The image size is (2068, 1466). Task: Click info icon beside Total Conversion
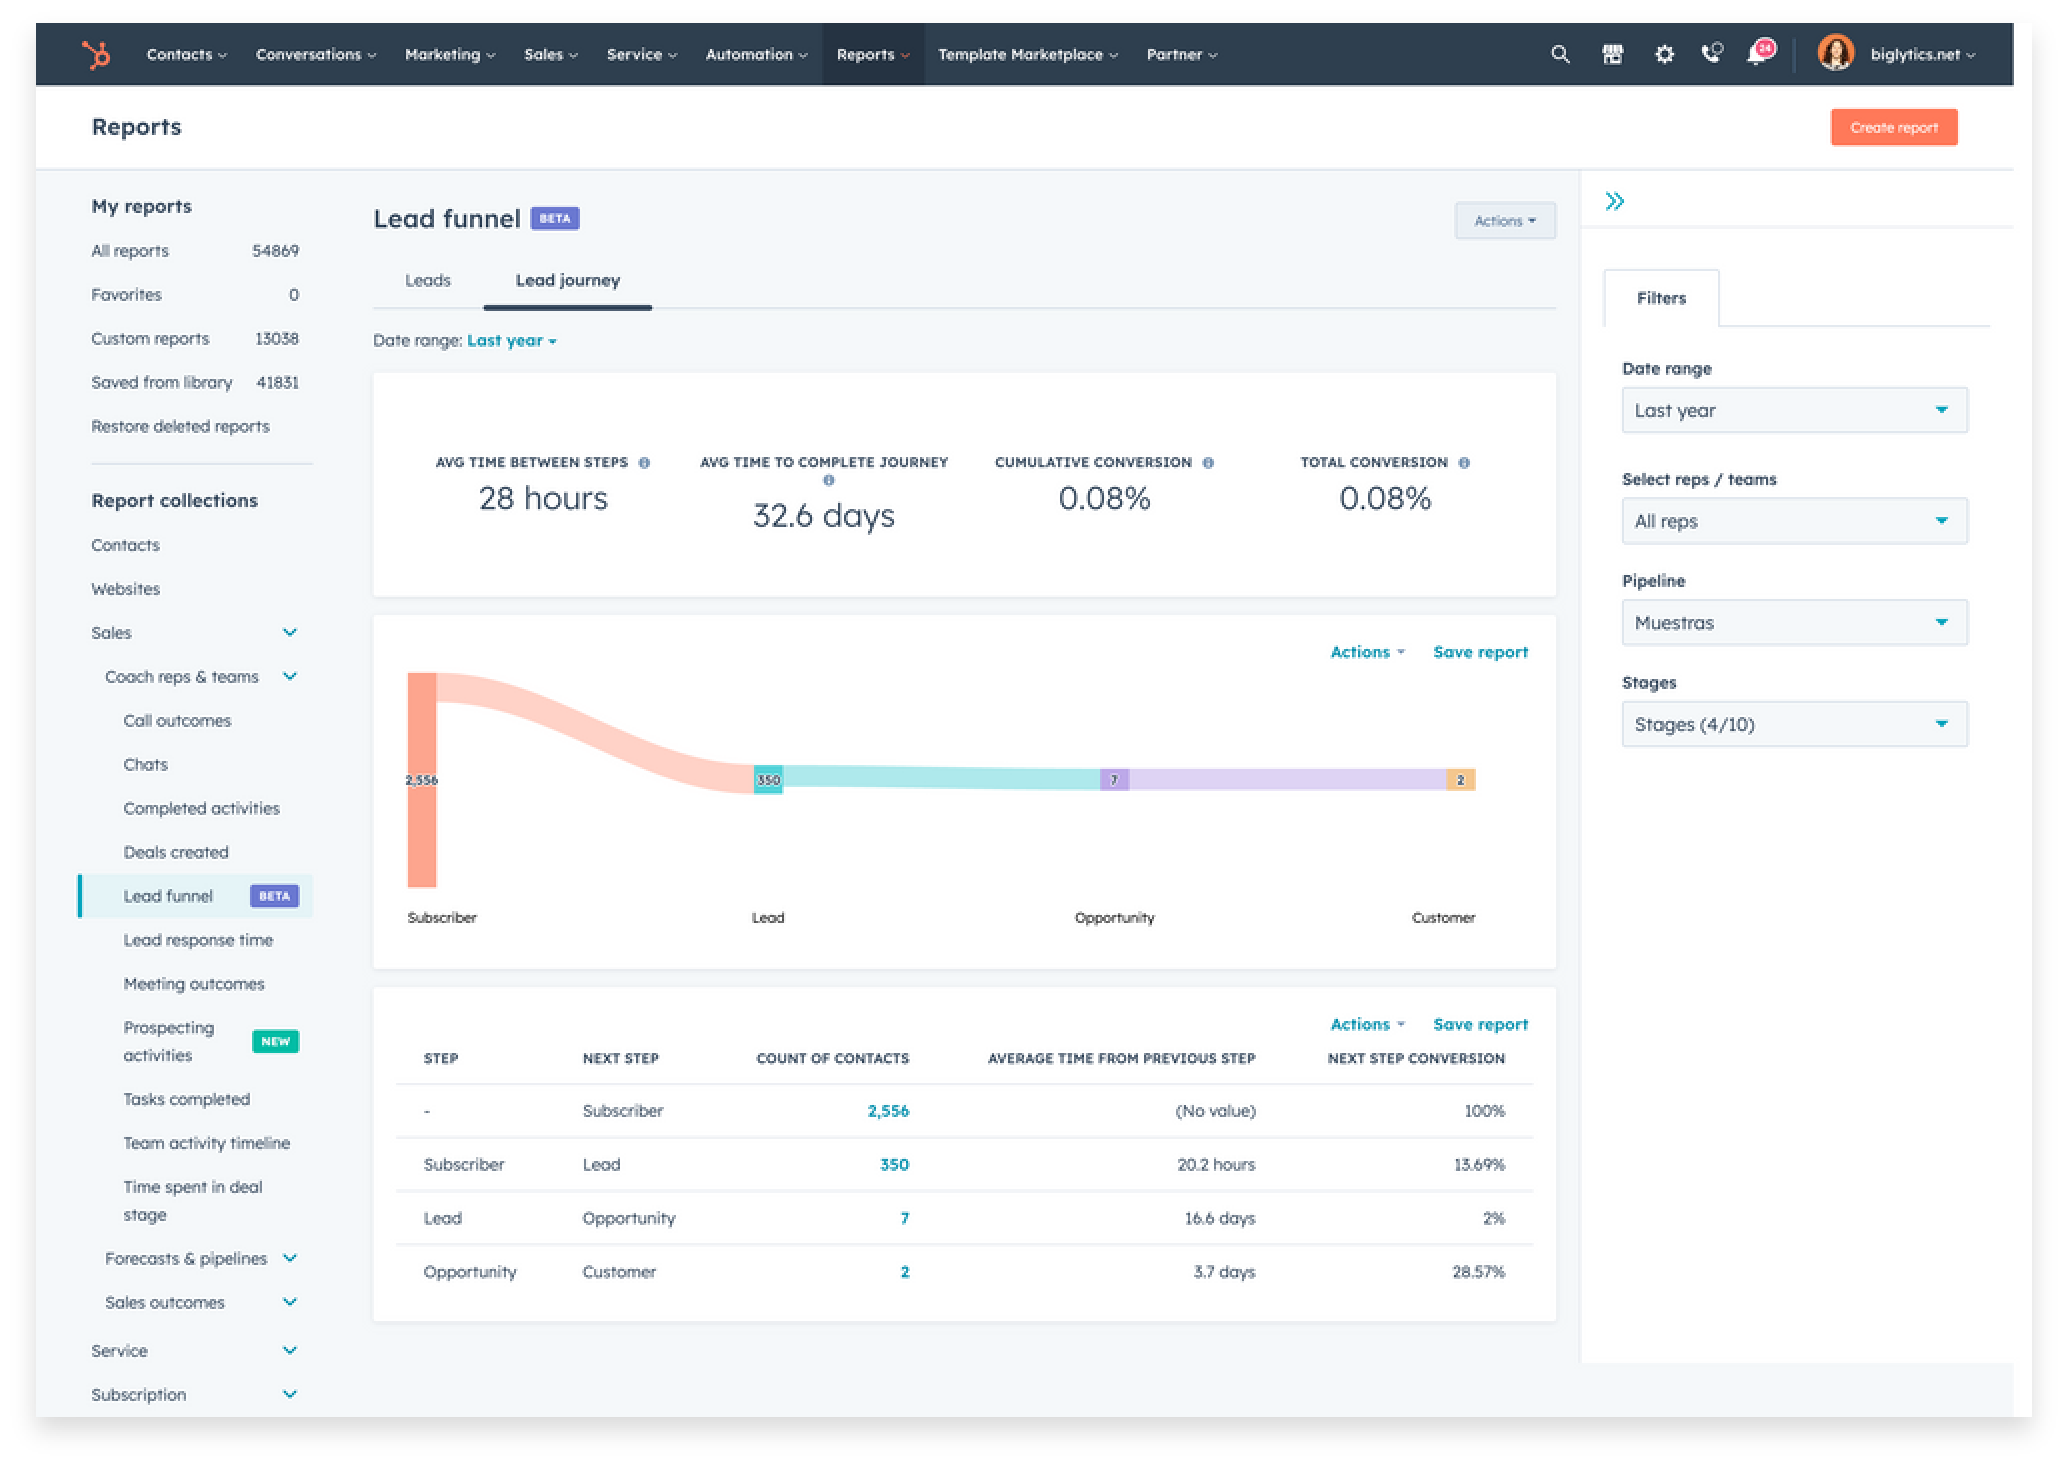(x=1464, y=463)
